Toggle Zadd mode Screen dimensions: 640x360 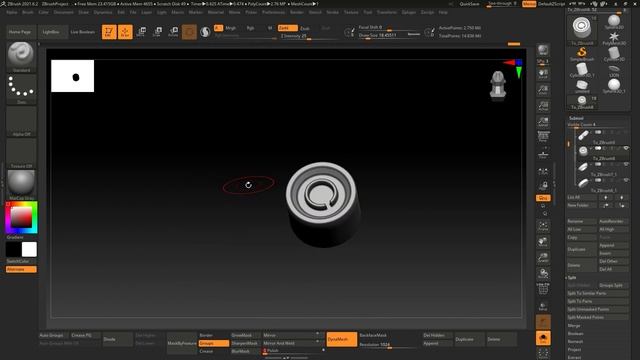click(x=287, y=28)
